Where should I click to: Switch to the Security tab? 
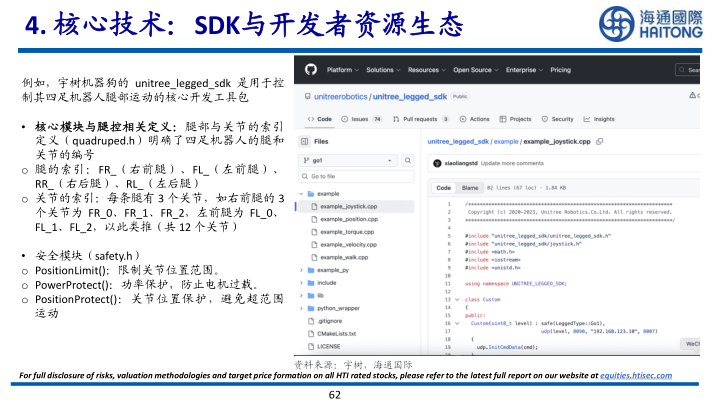click(557, 119)
